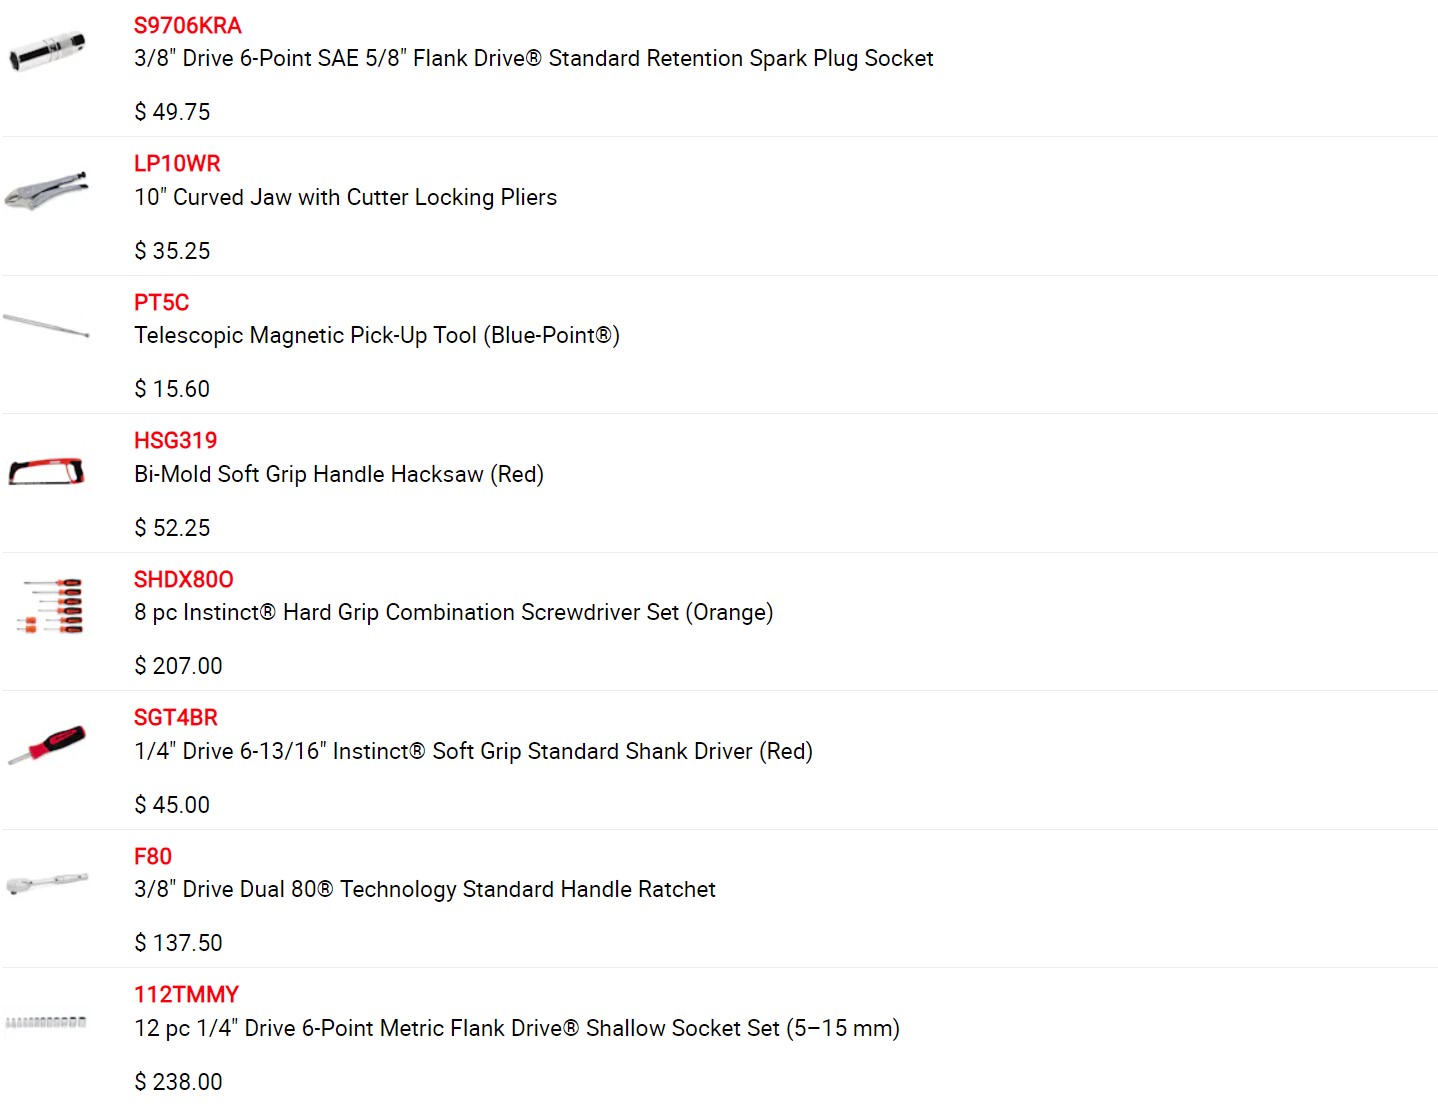Click the 10" Curved Jaw Locking Pliers title
This screenshot has height=1106, width=1438.
point(345,197)
